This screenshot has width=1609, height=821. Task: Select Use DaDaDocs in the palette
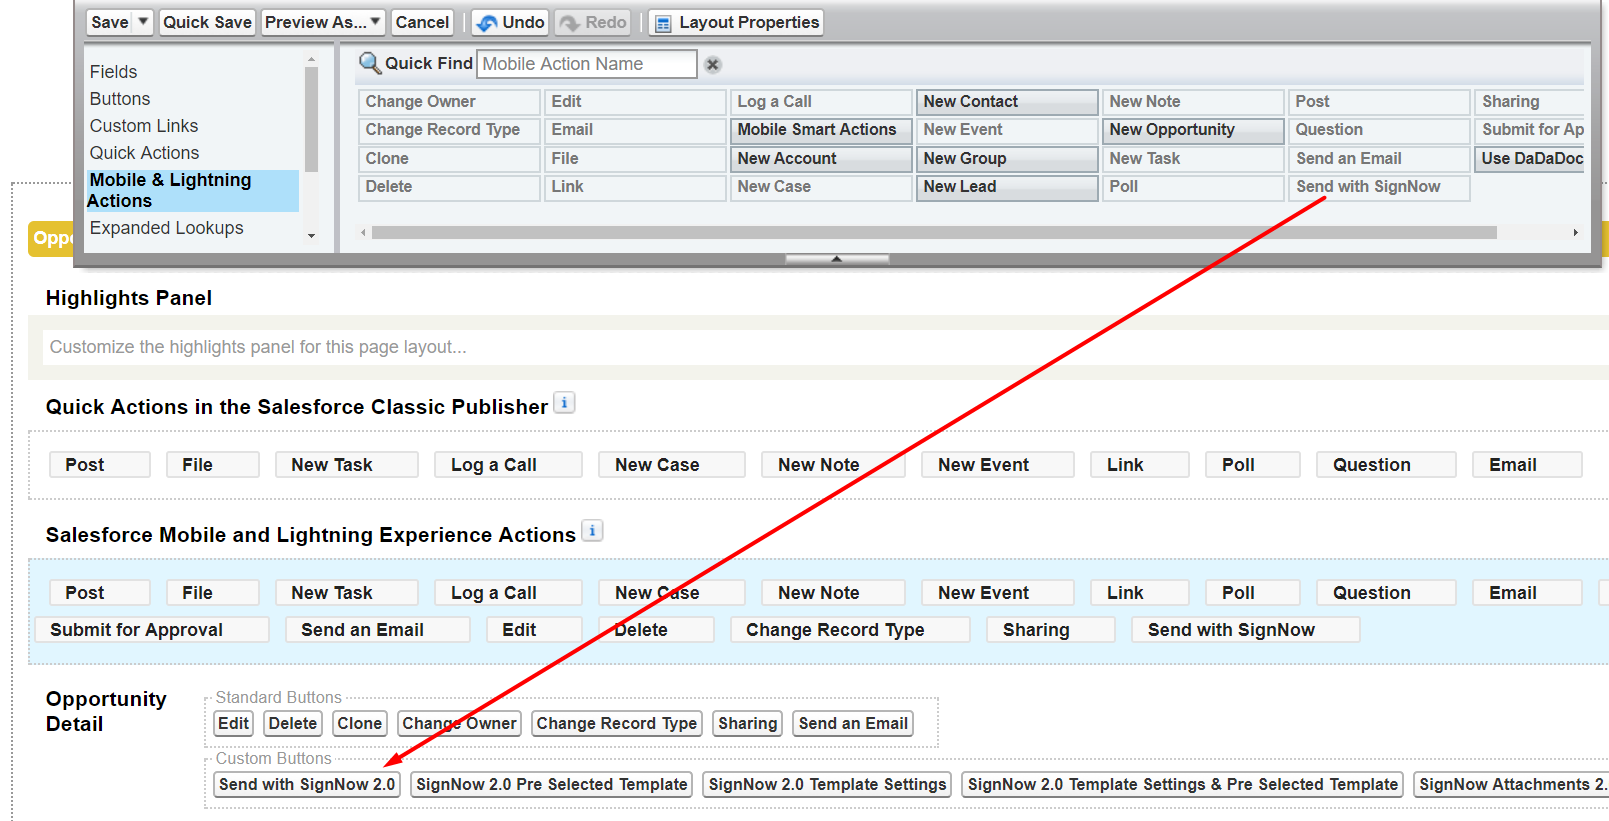click(1529, 159)
